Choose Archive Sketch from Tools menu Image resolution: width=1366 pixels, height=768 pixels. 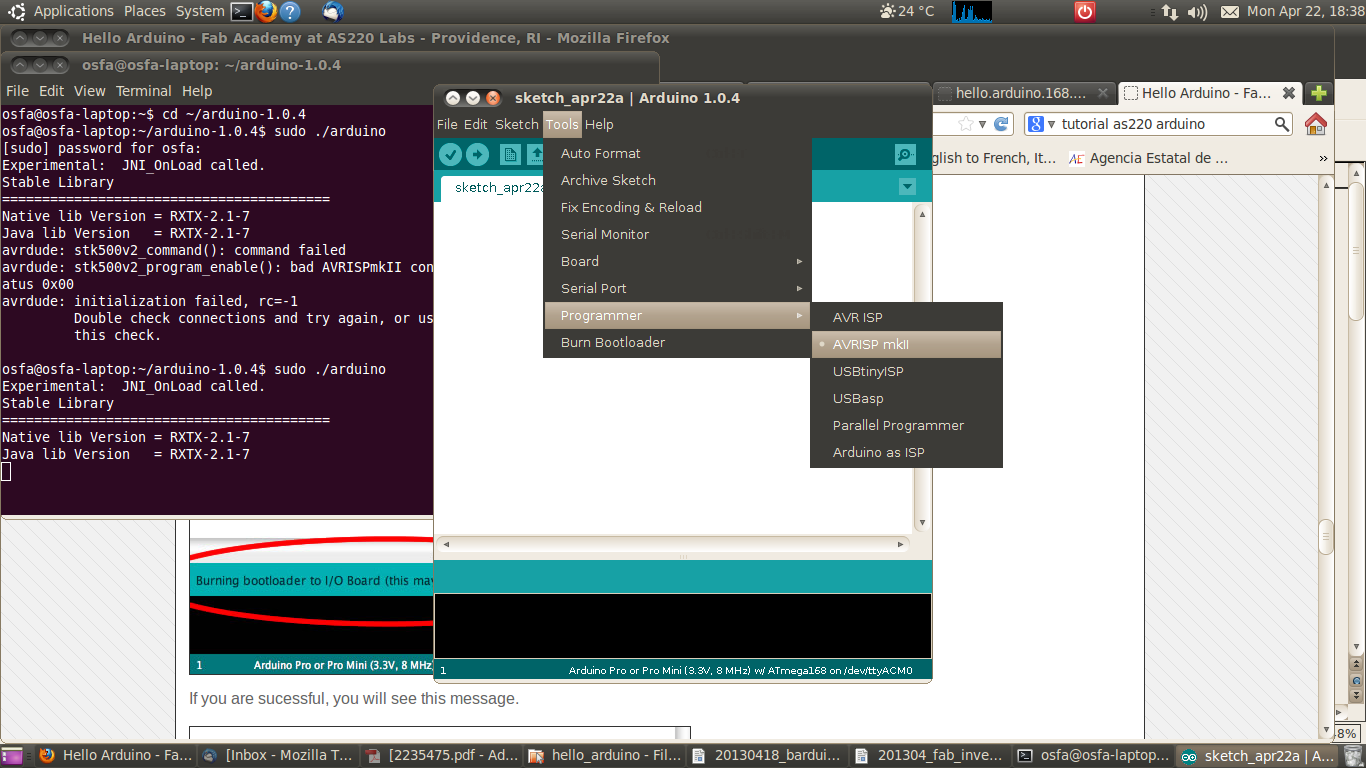click(677, 180)
